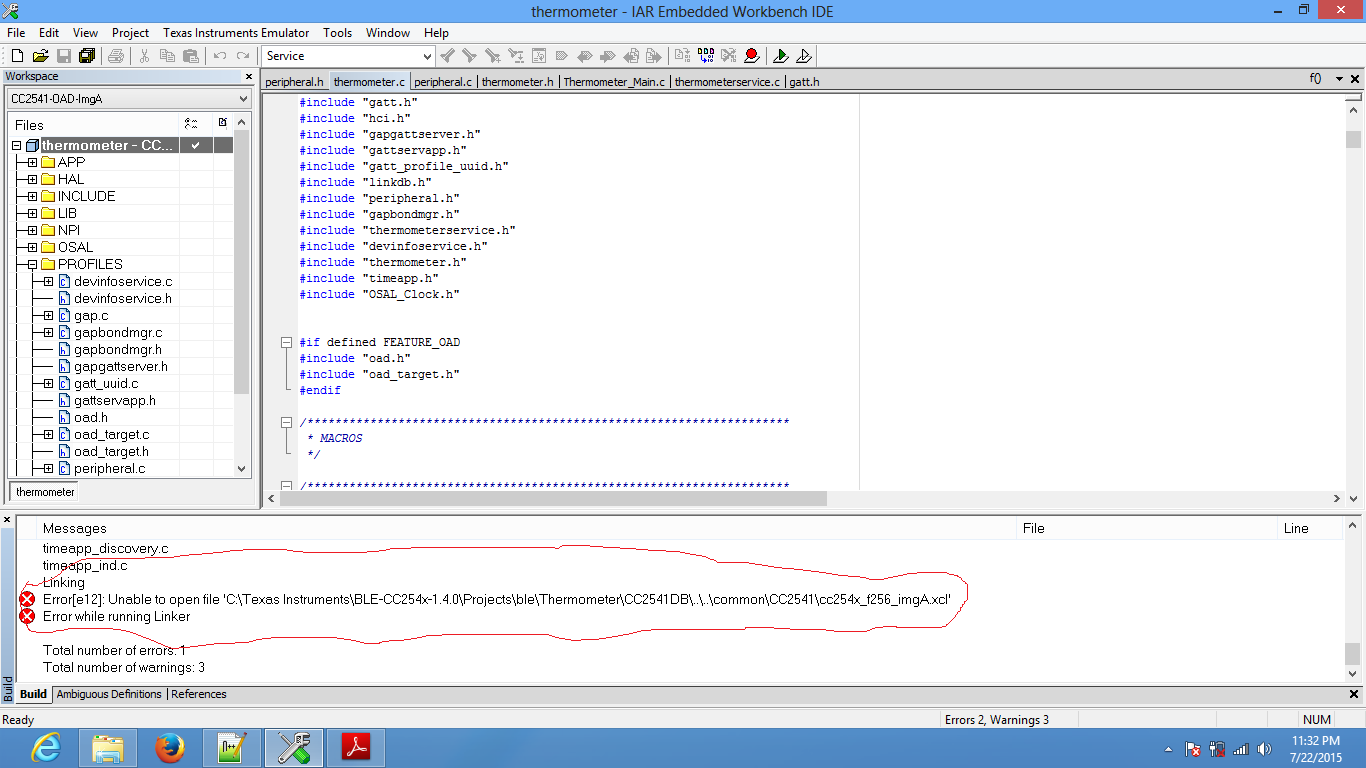Click the Redo arrow icon
Viewport: 1366px width, 768px height.
point(243,56)
